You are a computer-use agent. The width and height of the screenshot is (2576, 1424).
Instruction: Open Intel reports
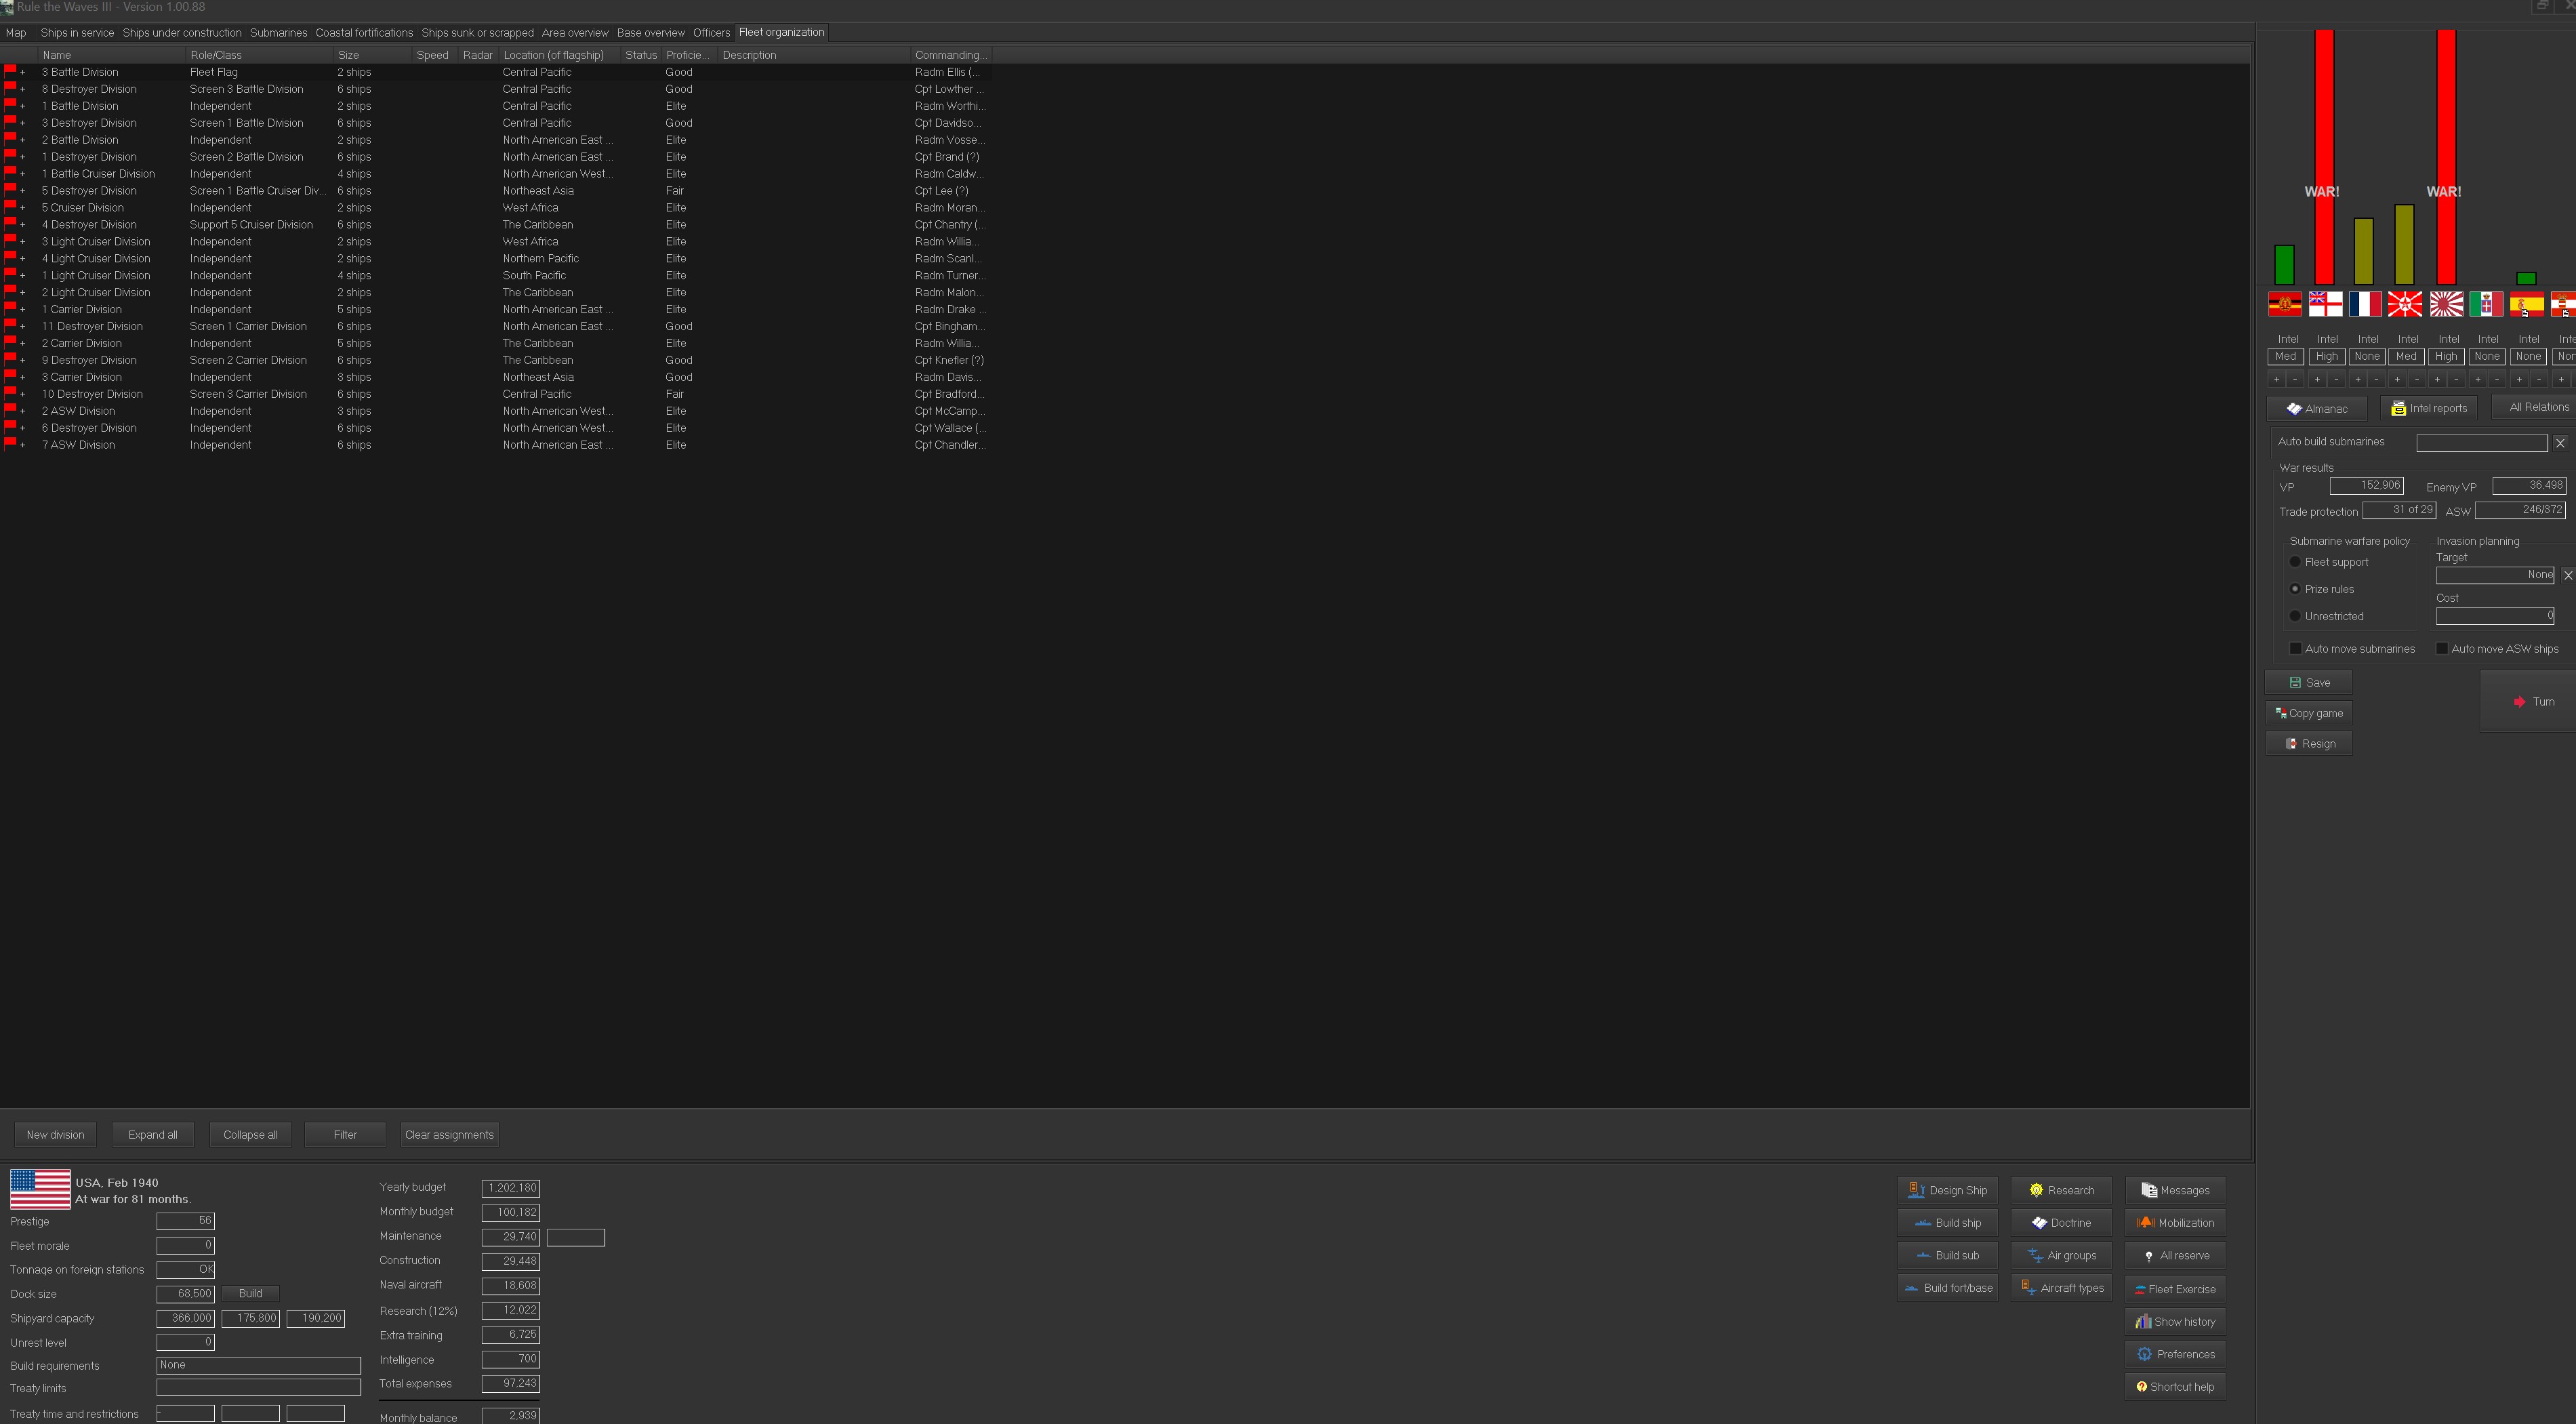point(2428,408)
